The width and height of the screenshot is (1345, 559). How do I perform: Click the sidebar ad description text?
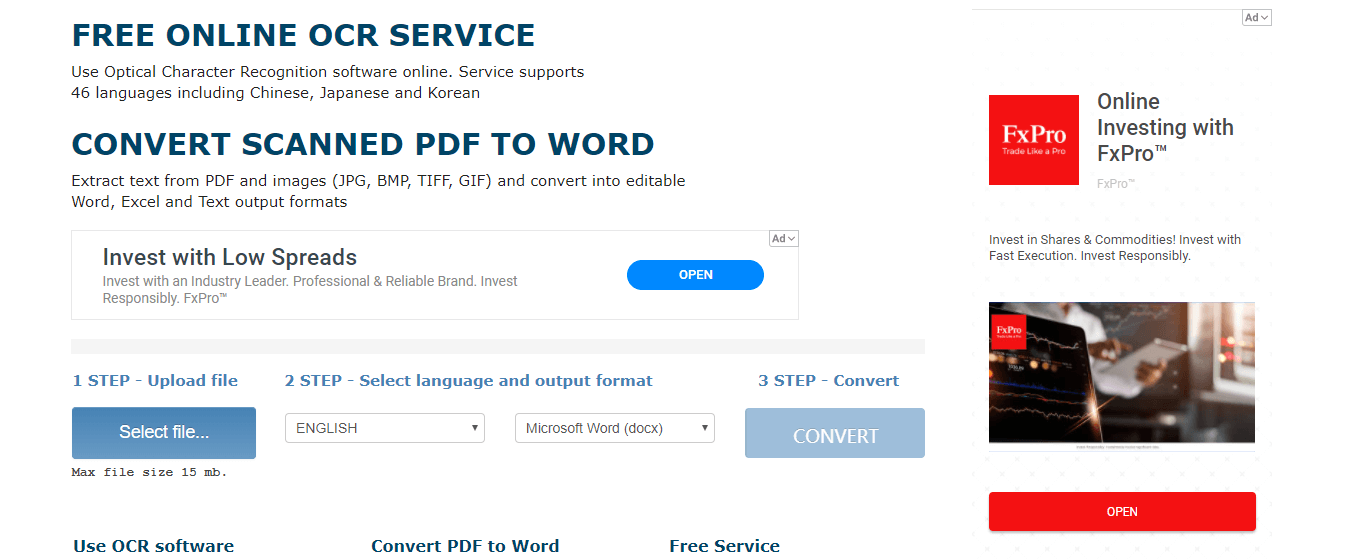[x=1114, y=248]
